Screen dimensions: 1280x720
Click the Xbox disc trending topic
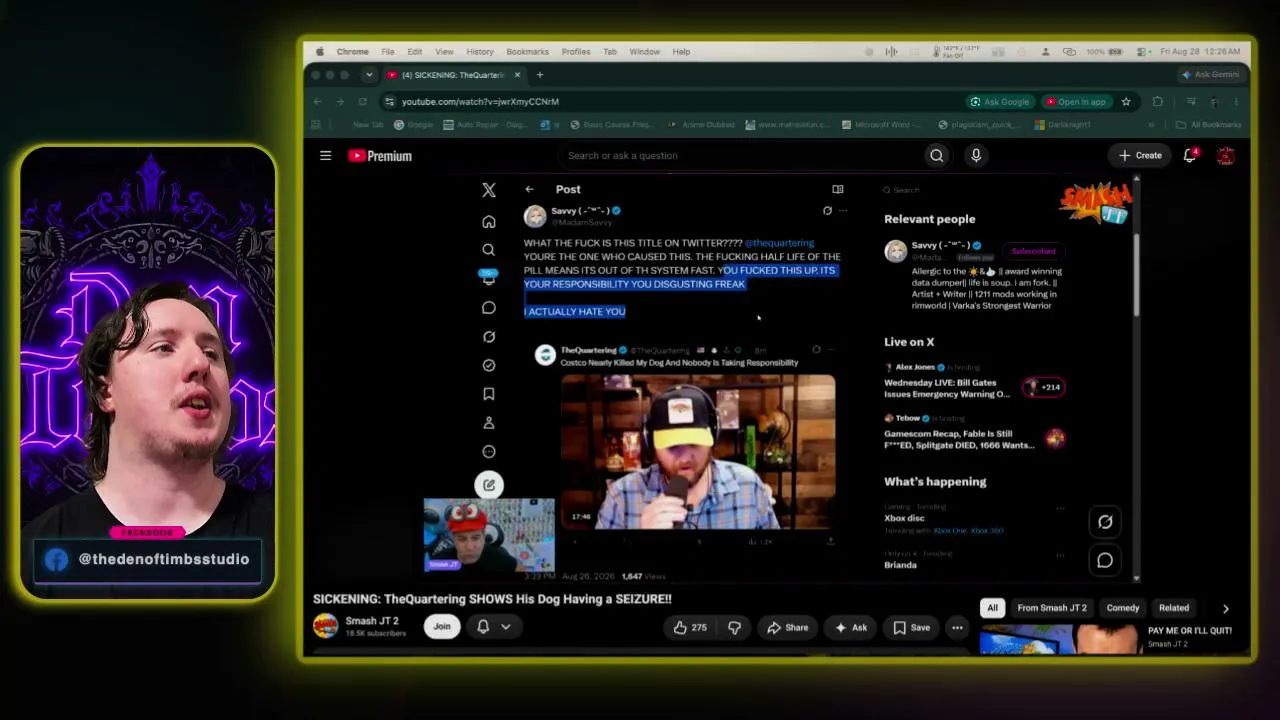904,518
